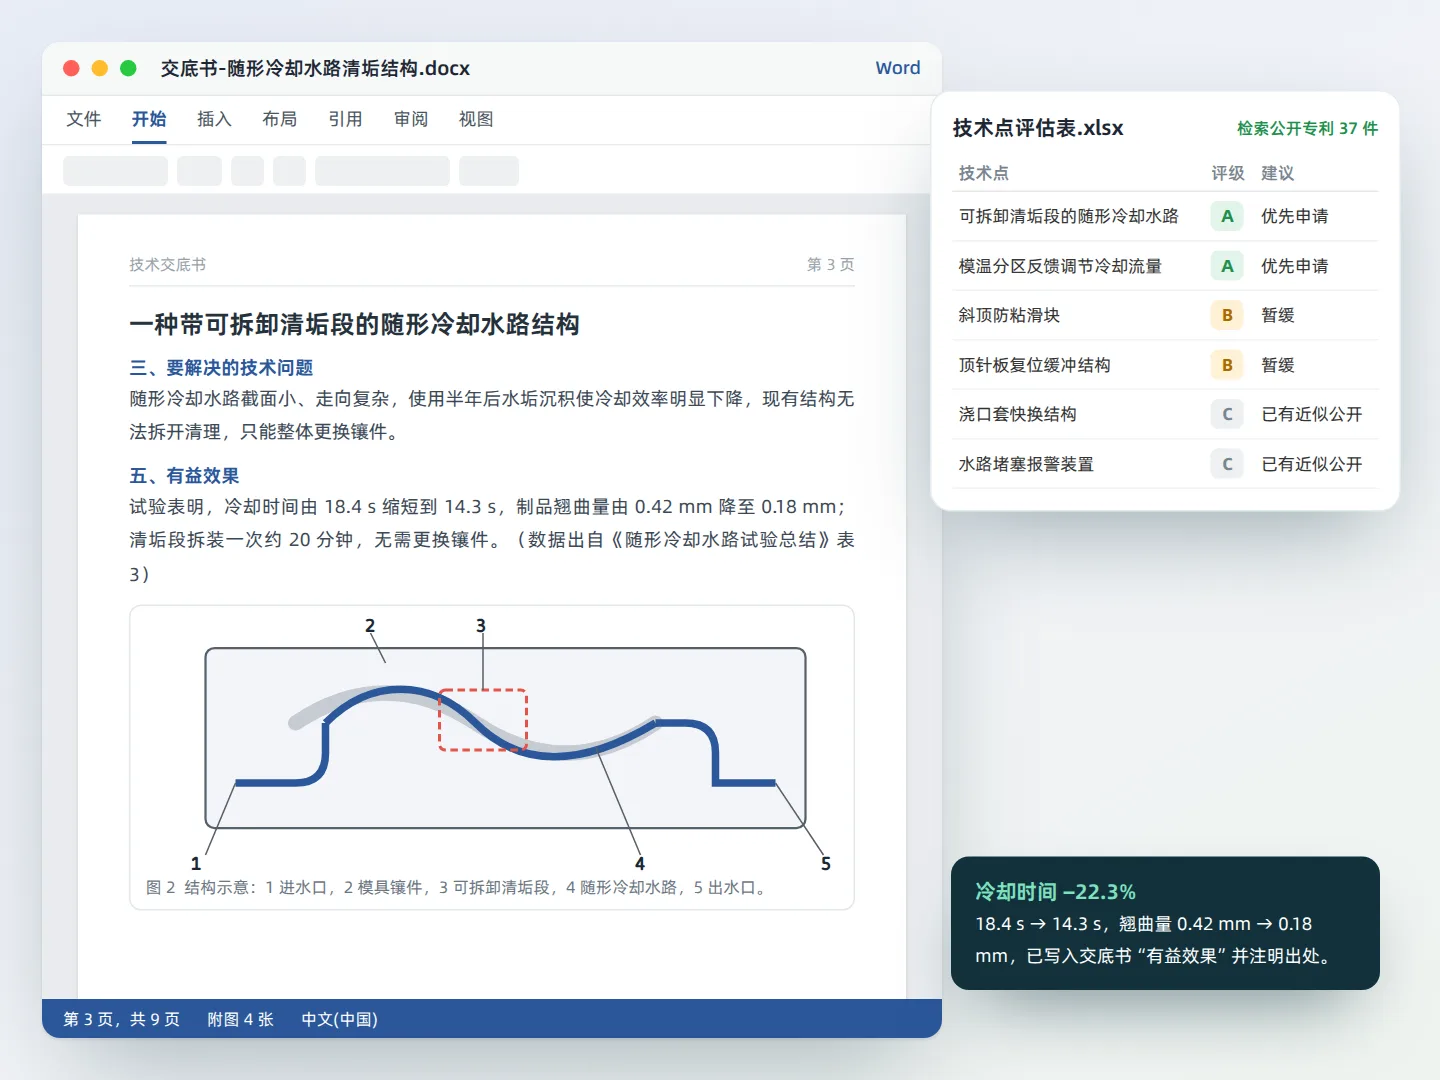Screen dimensions: 1440x1080
Task: Click 暂缓 in 顶针板复位缓冲结构 row
Action: 1278,365
